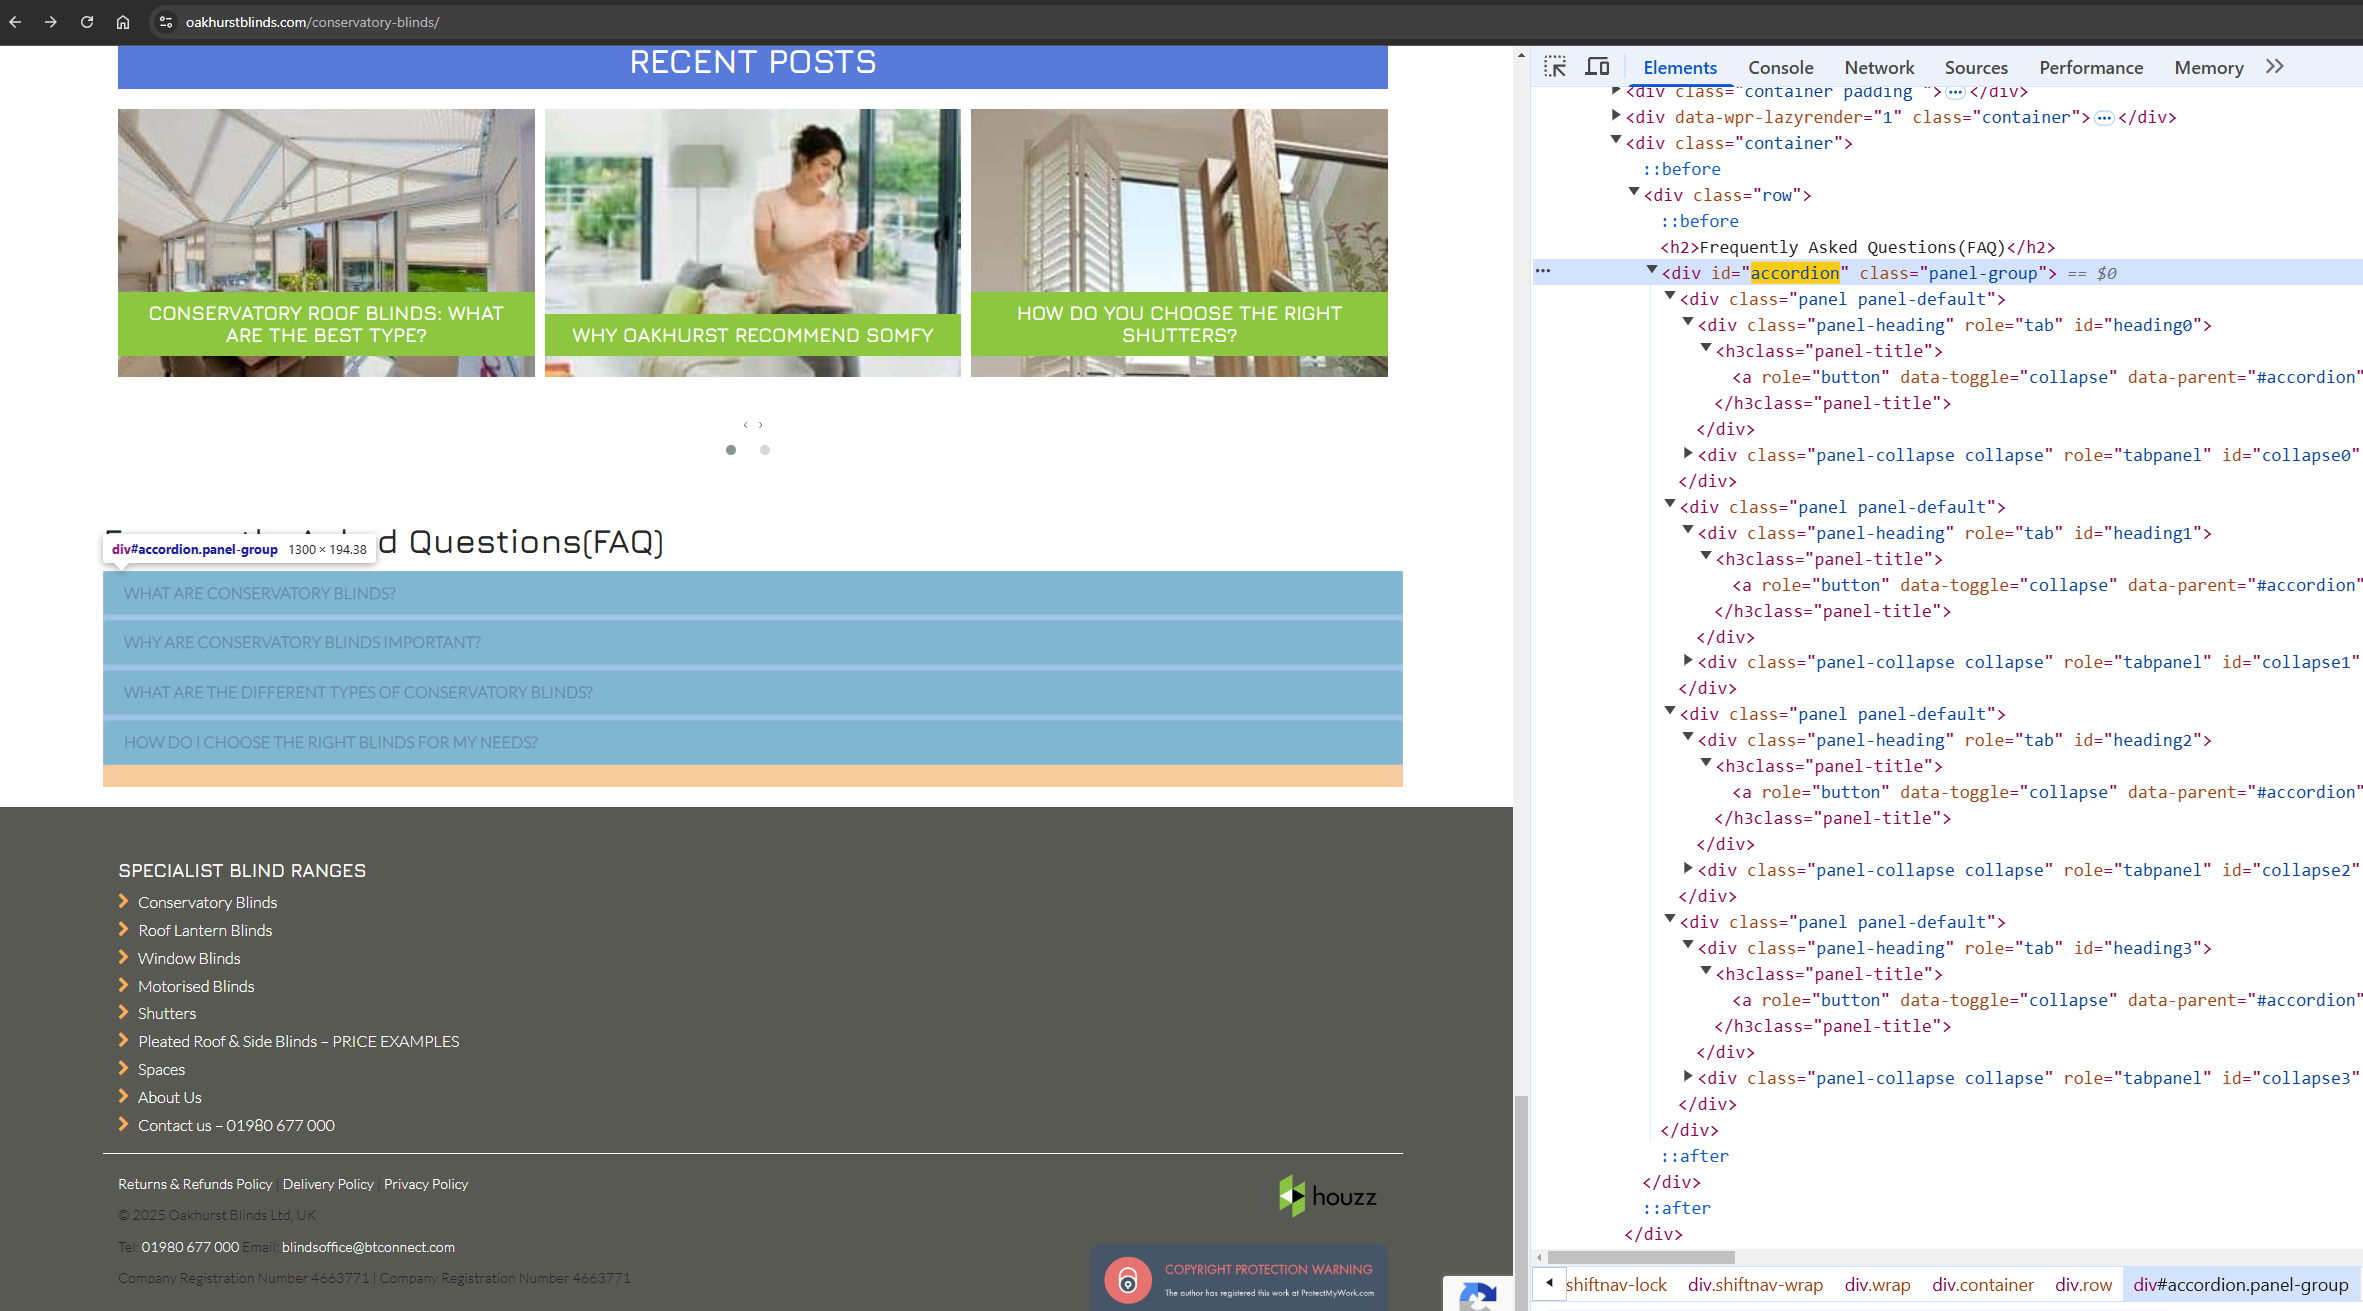Open the Window Blinds footer link
This screenshot has width=2363, height=1311.
pyautogui.click(x=189, y=958)
